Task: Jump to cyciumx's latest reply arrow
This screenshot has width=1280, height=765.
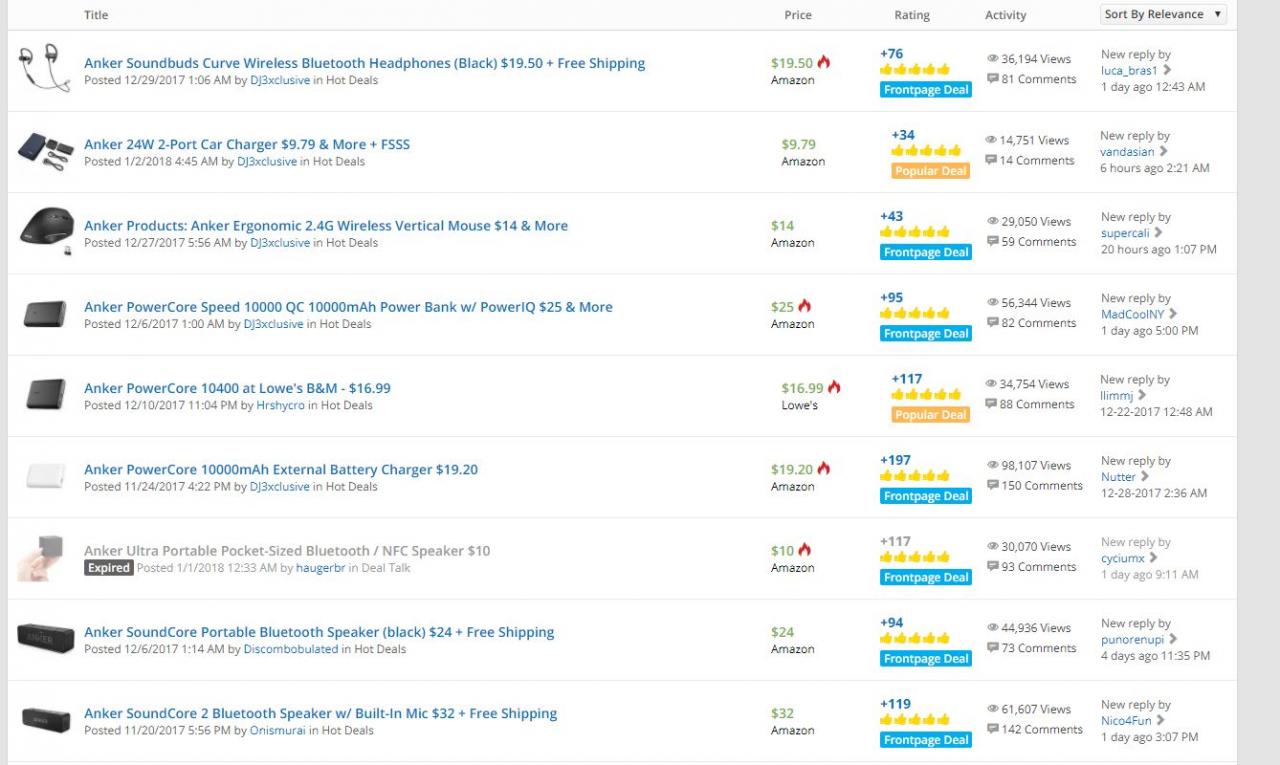Action: 1153,558
